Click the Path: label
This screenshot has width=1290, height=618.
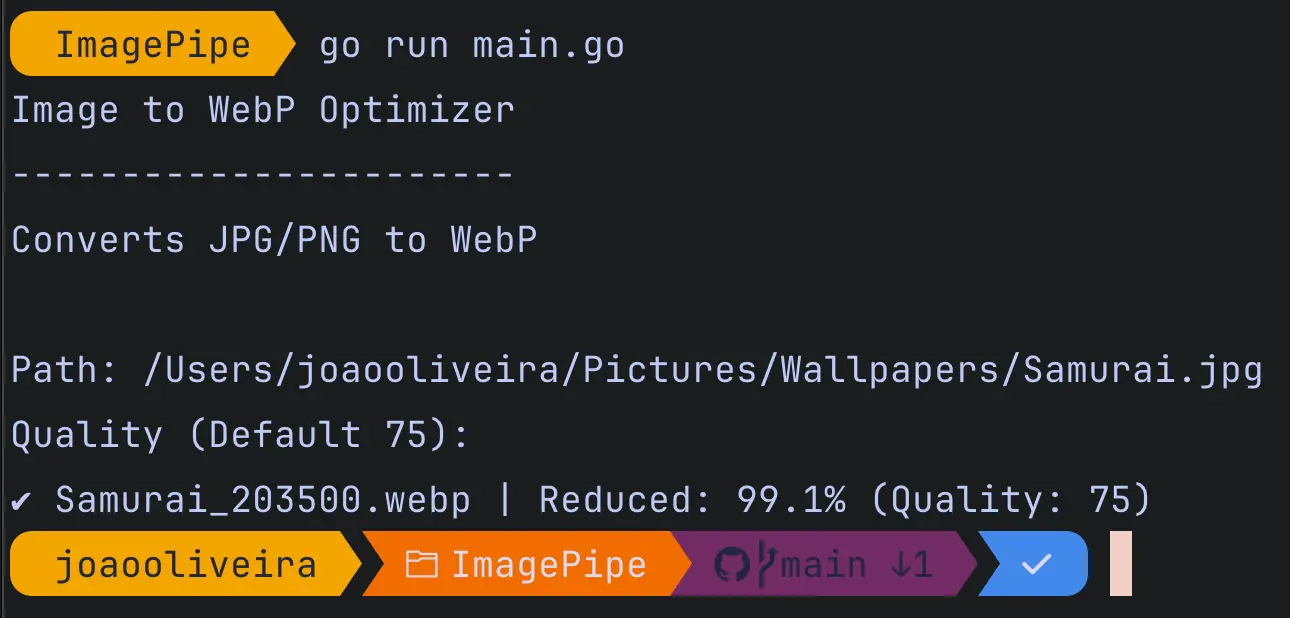click(x=66, y=371)
